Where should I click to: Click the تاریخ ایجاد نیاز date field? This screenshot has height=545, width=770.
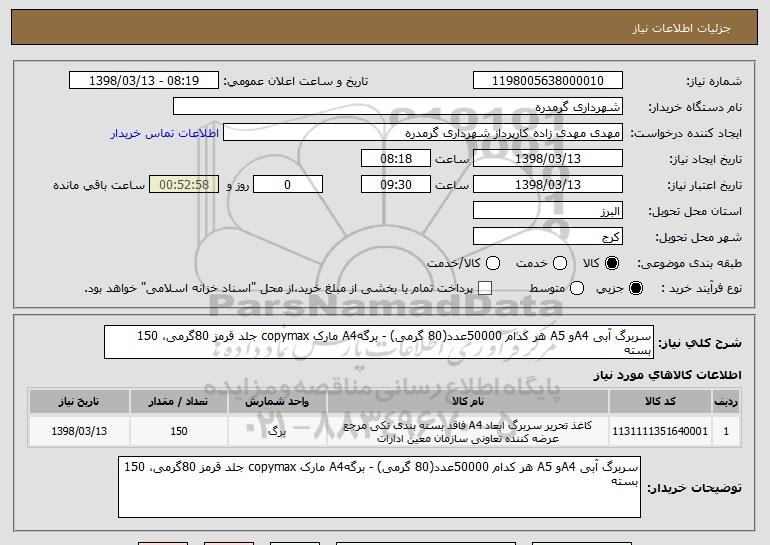548,159
